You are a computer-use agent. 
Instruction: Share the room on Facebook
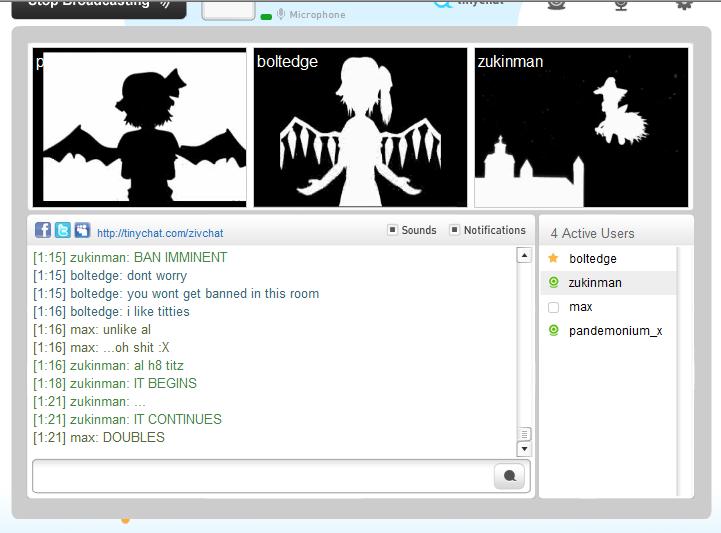point(43,229)
